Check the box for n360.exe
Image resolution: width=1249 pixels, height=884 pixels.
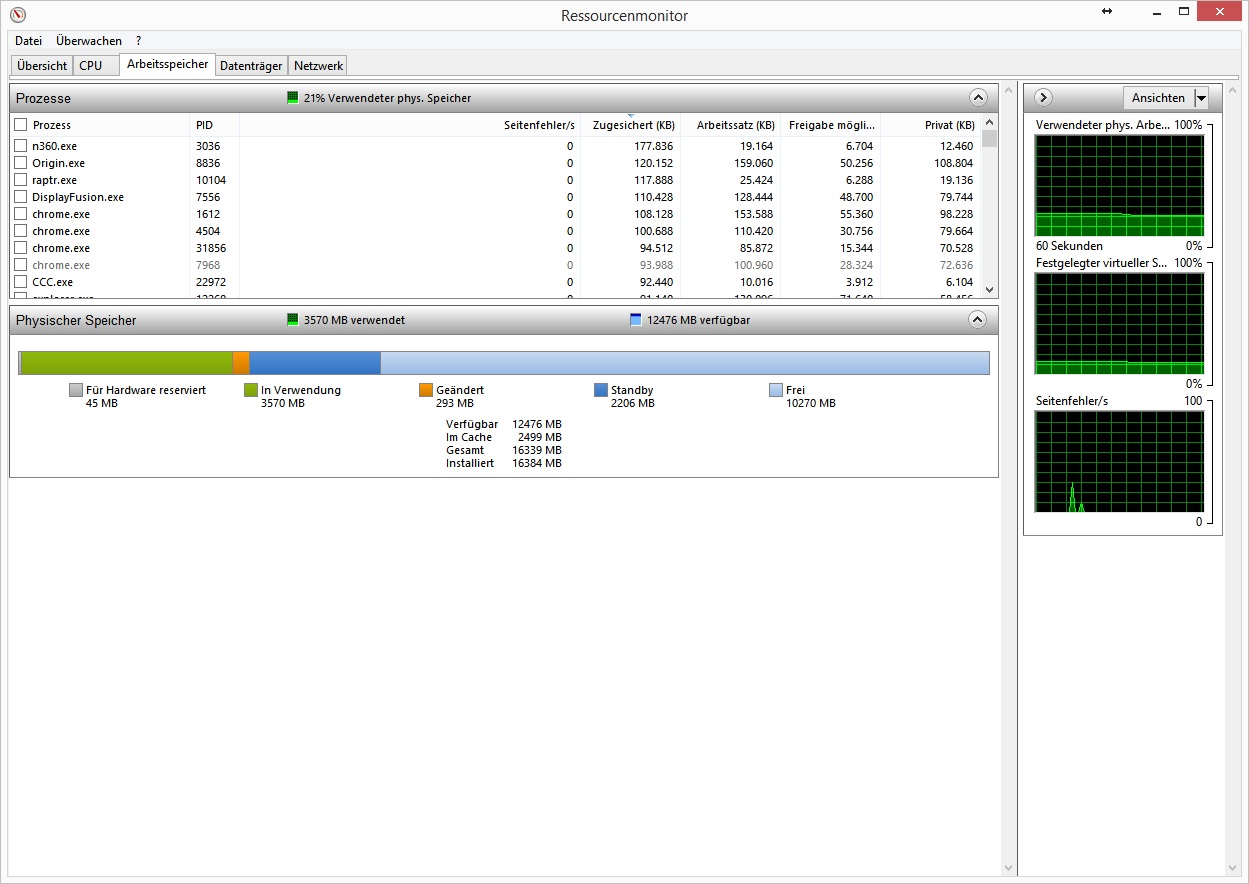click(x=20, y=146)
